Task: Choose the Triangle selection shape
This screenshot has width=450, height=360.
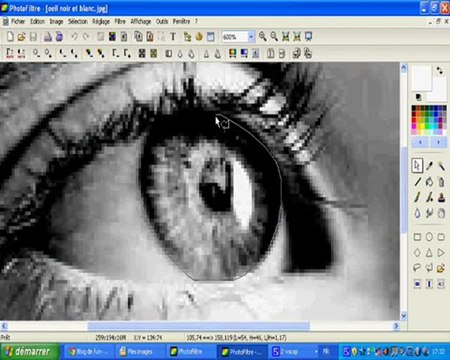Action: 429,253
